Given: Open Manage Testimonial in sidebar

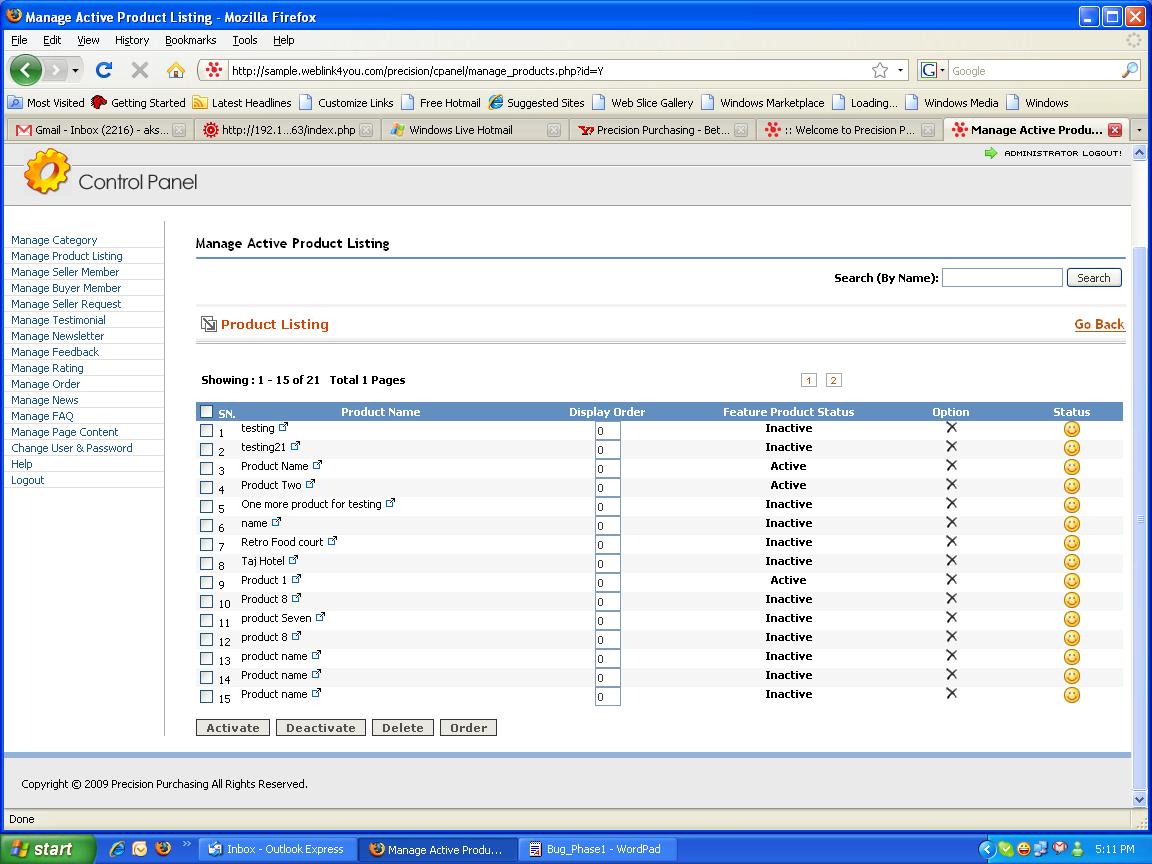Looking at the screenshot, I should pyautogui.click(x=58, y=320).
